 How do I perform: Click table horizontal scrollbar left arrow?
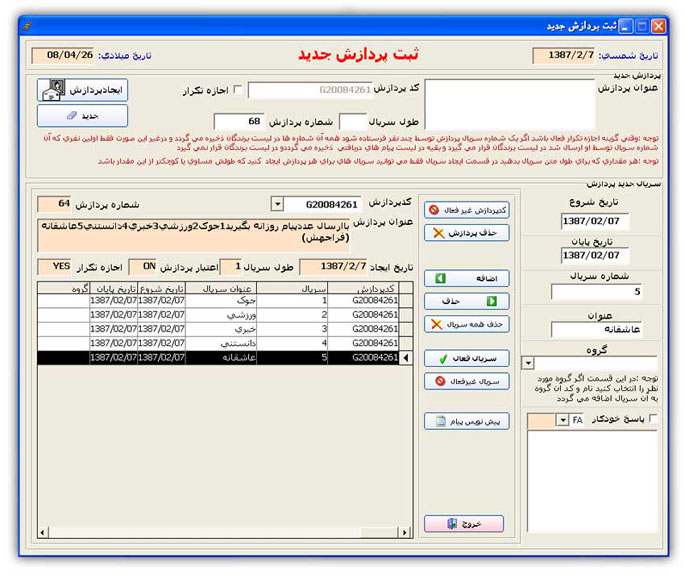[x=42, y=532]
